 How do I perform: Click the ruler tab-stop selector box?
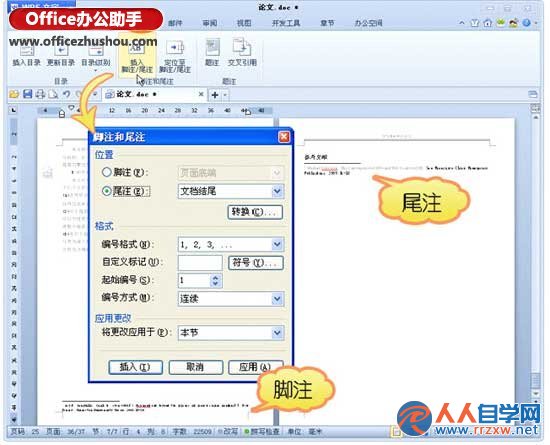tap(13, 110)
